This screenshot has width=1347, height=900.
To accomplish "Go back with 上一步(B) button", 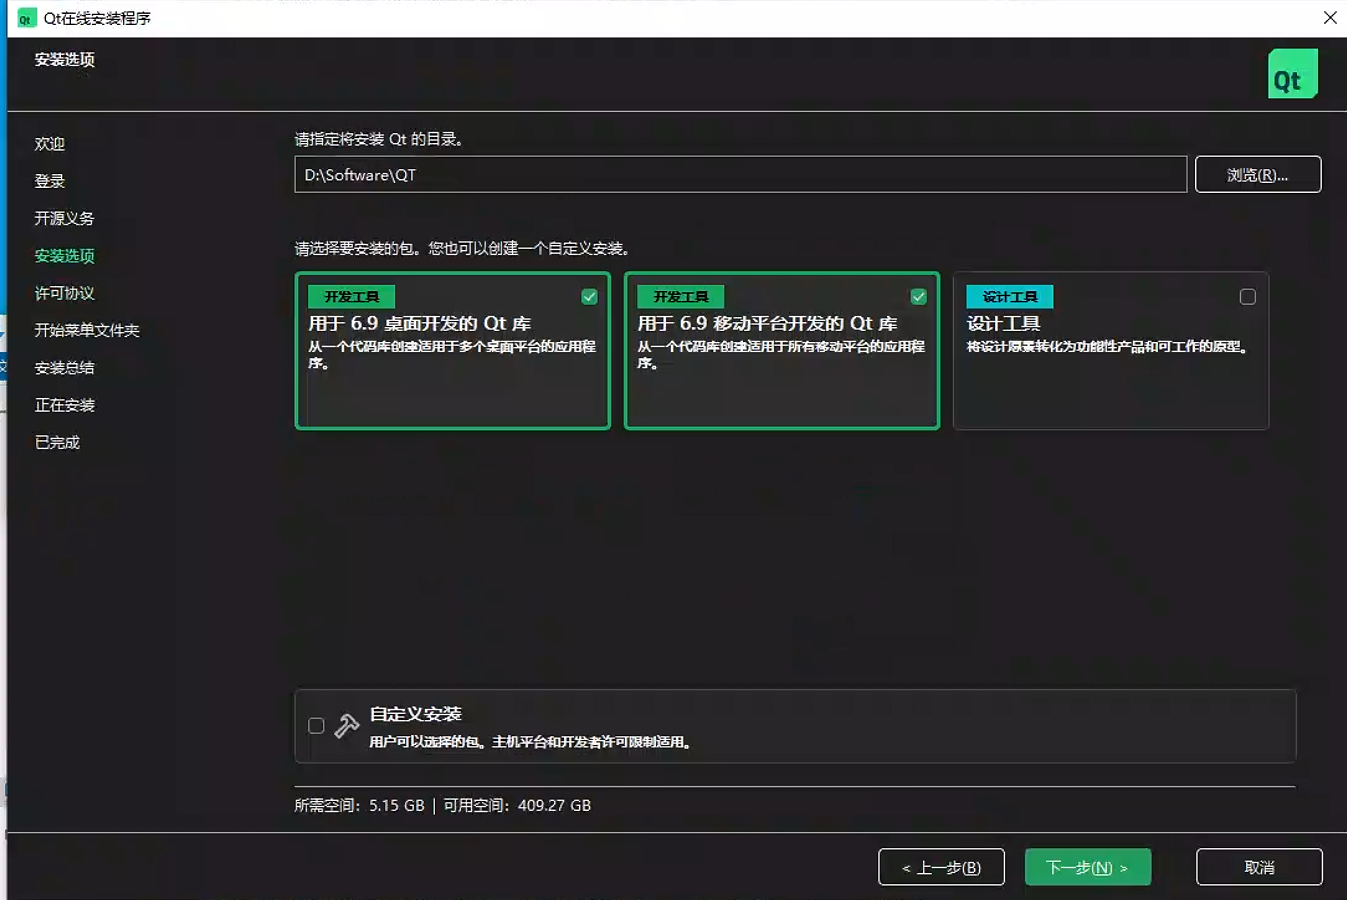I will coord(941,867).
